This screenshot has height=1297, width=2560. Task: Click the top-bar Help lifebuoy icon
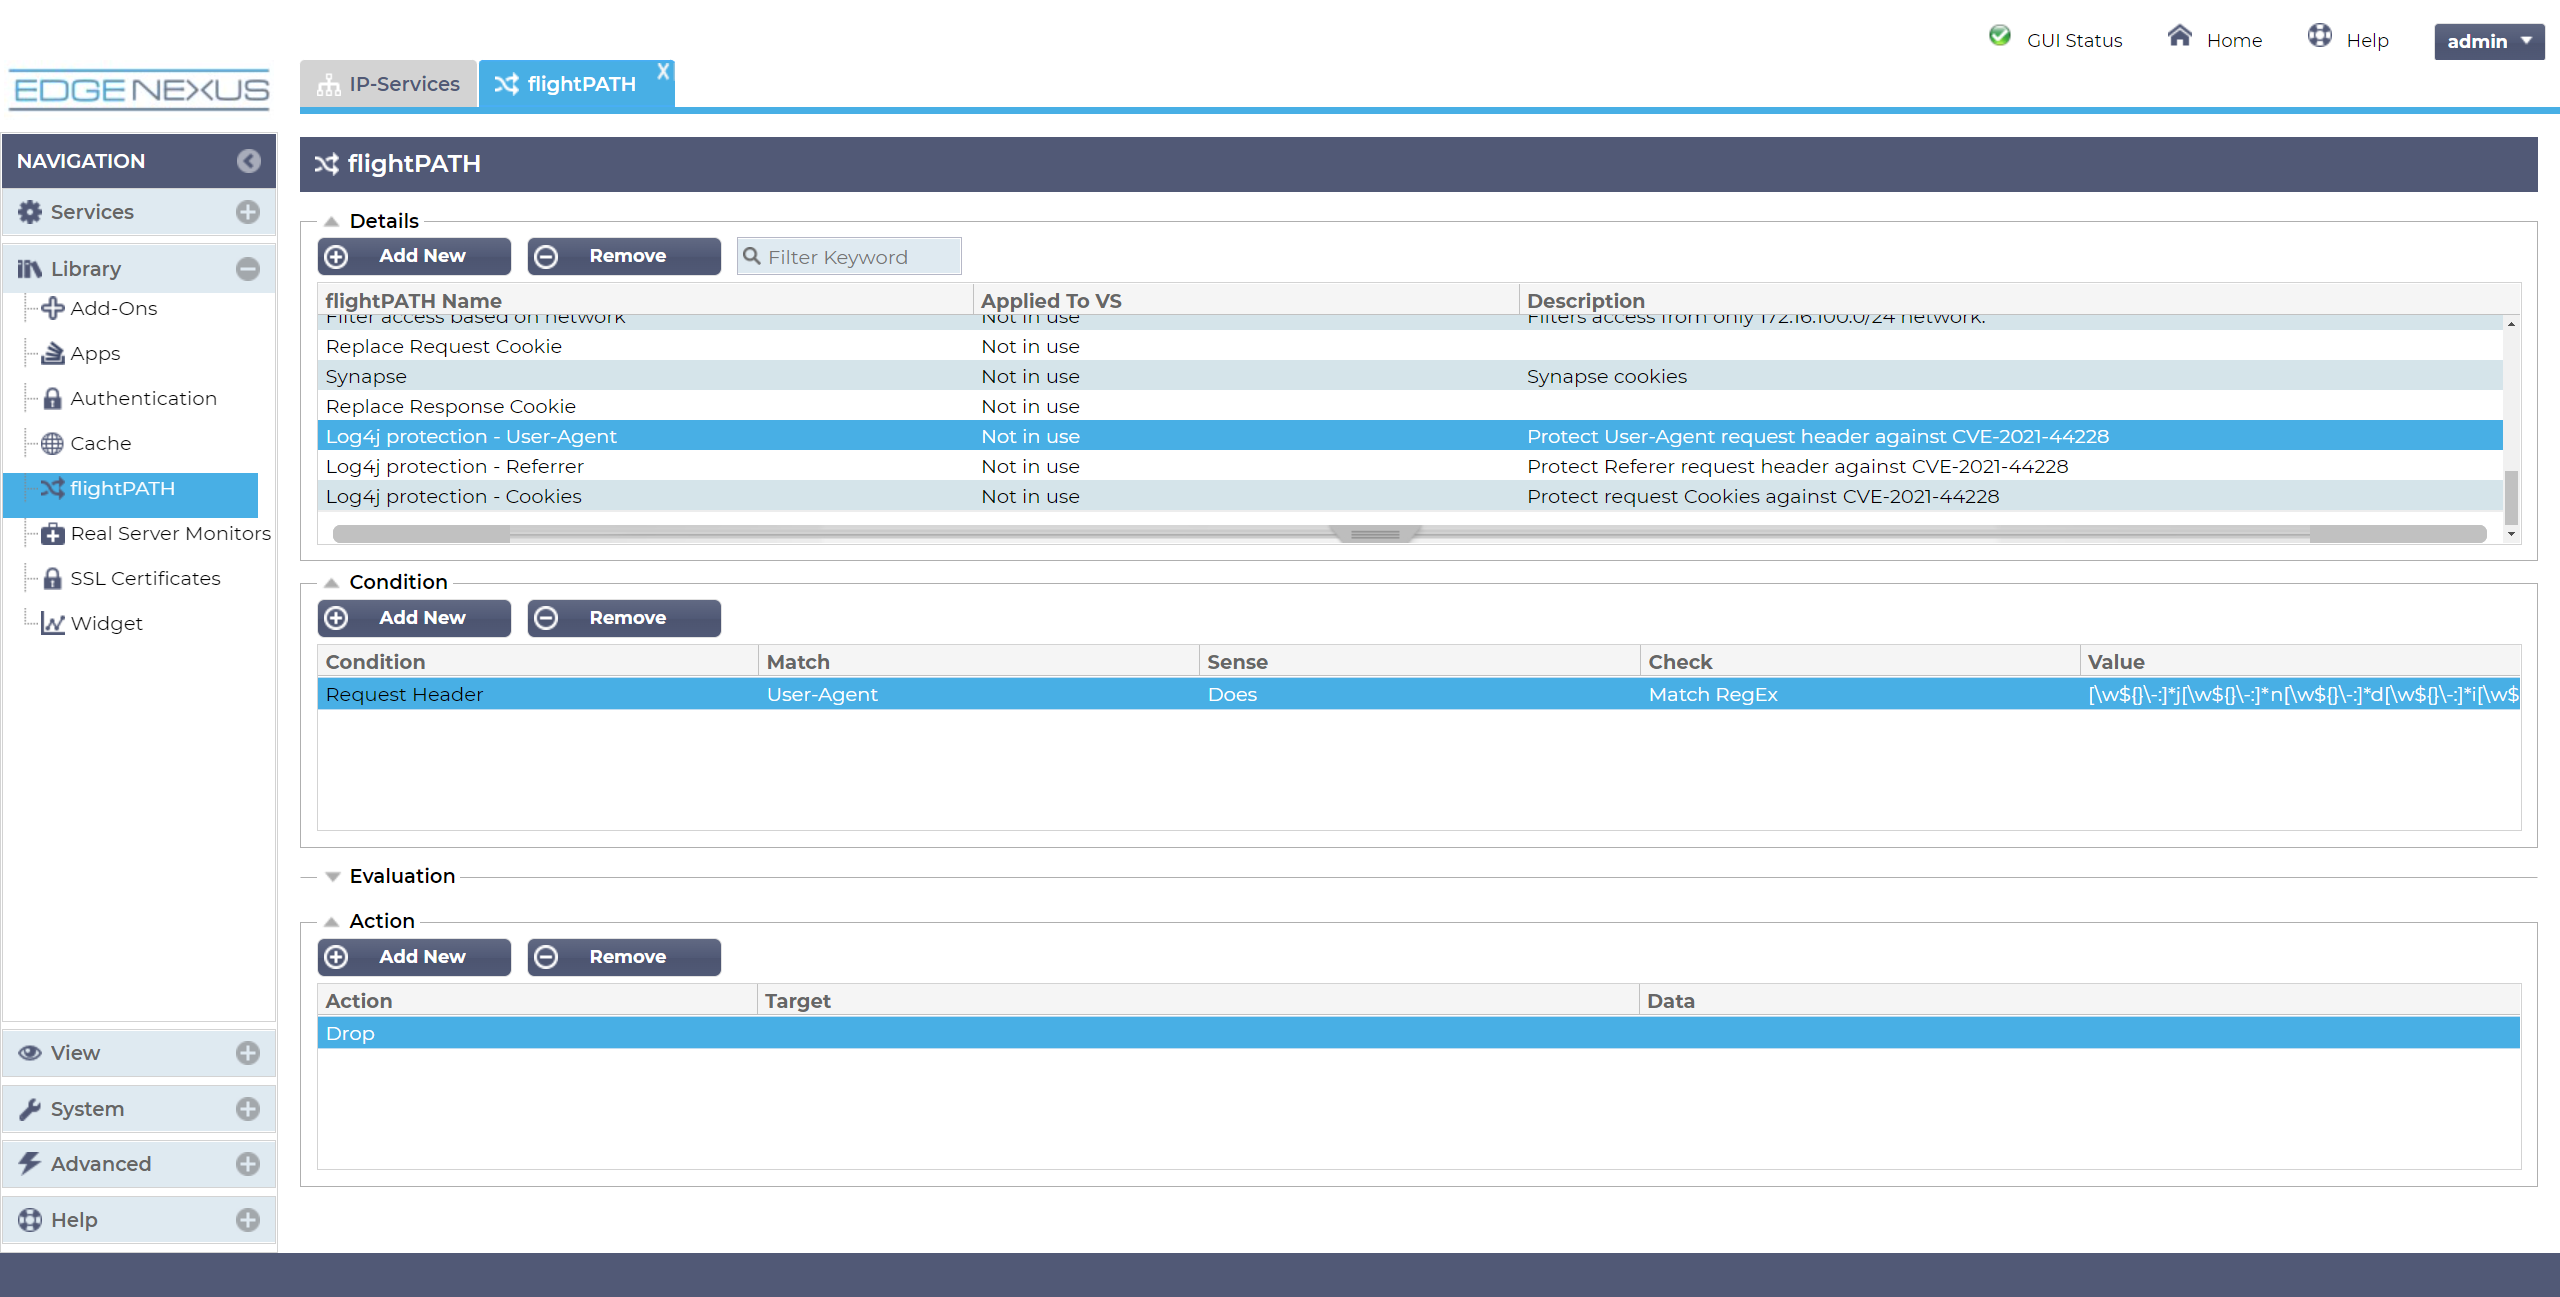pyautogui.click(x=2320, y=36)
